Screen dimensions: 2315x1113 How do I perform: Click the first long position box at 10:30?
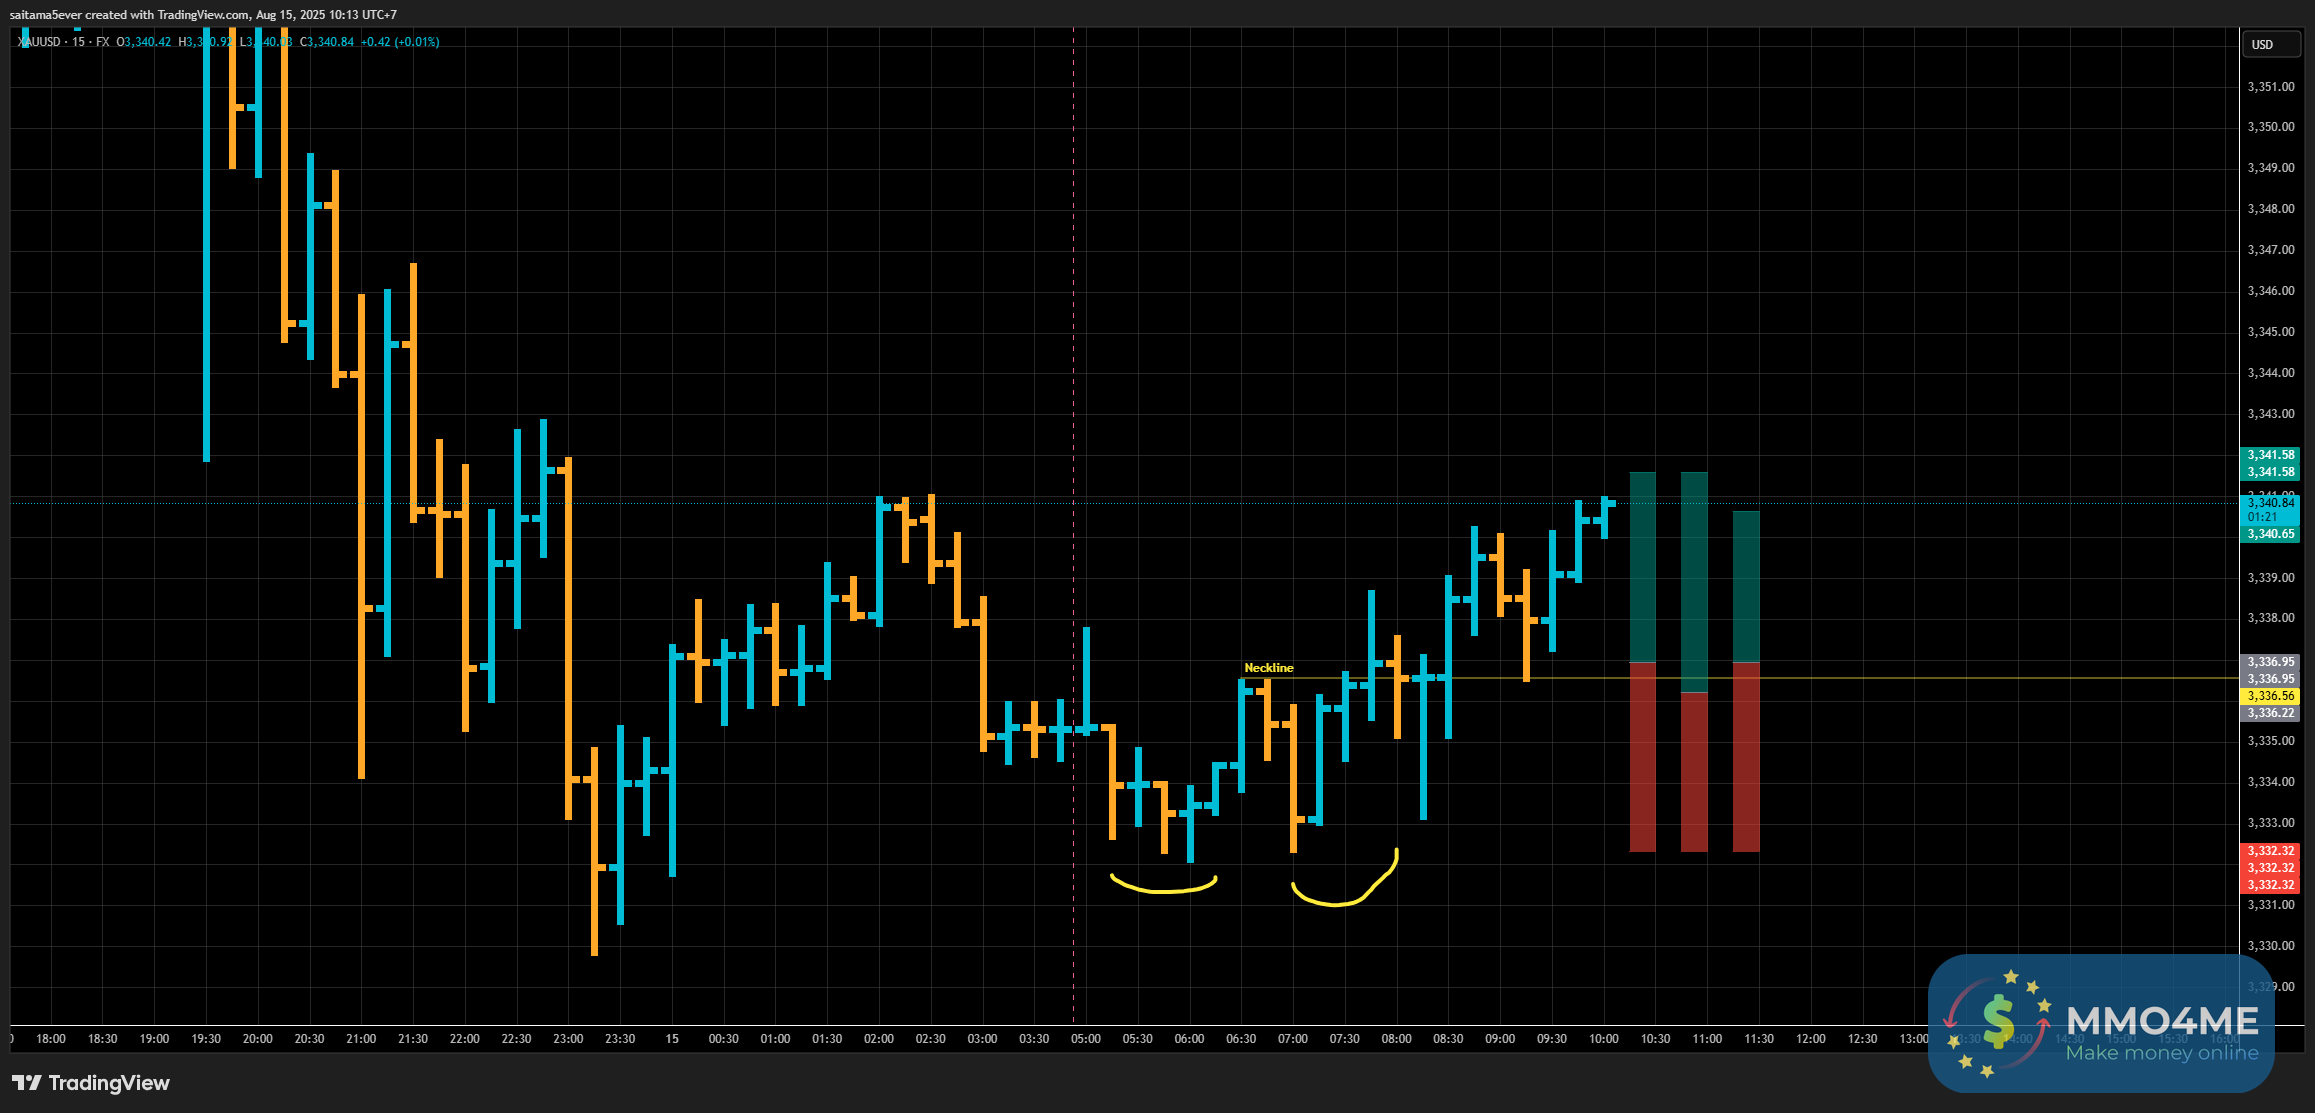[x=1642, y=660]
